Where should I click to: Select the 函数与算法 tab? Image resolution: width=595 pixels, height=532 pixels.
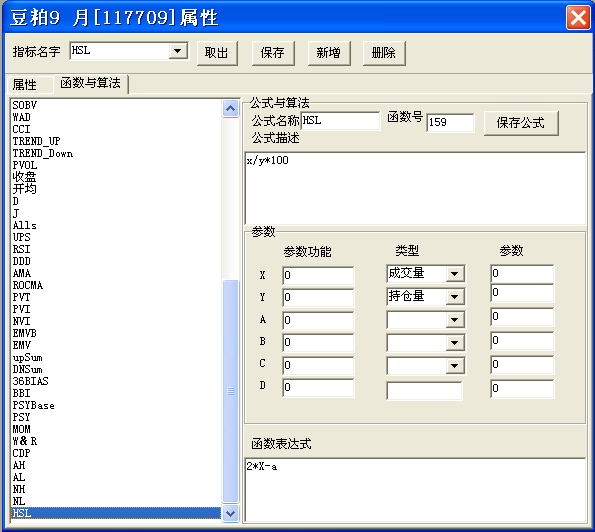pos(91,83)
